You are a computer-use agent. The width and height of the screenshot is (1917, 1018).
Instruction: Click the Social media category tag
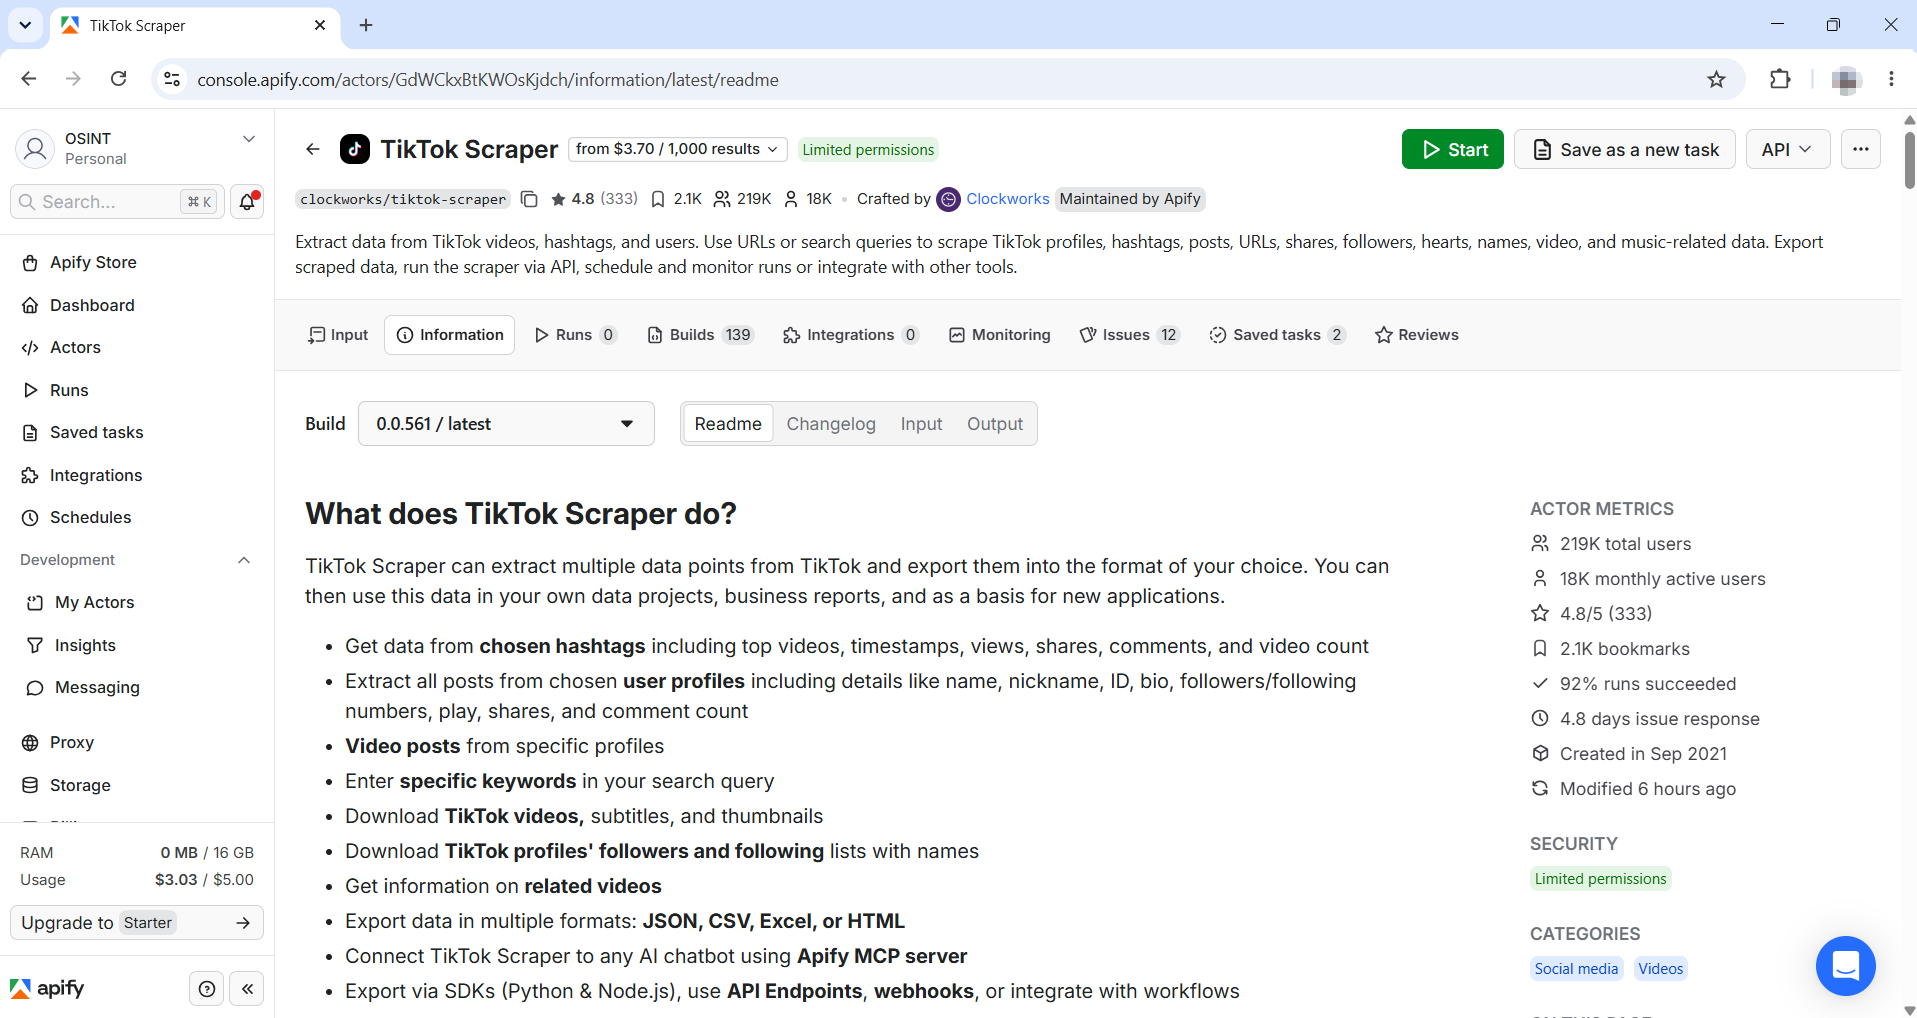(x=1576, y=969)
